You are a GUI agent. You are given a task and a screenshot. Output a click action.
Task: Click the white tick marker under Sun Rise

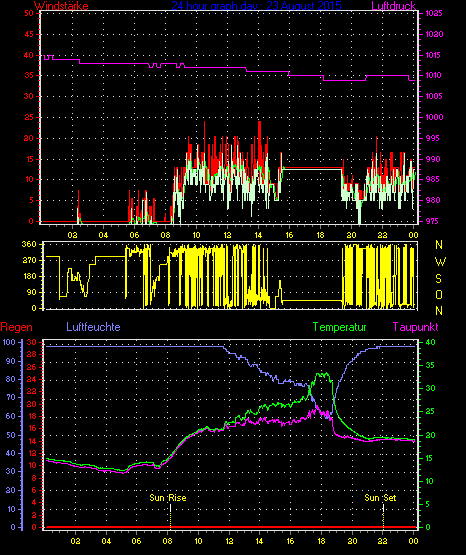coord(171,509)
